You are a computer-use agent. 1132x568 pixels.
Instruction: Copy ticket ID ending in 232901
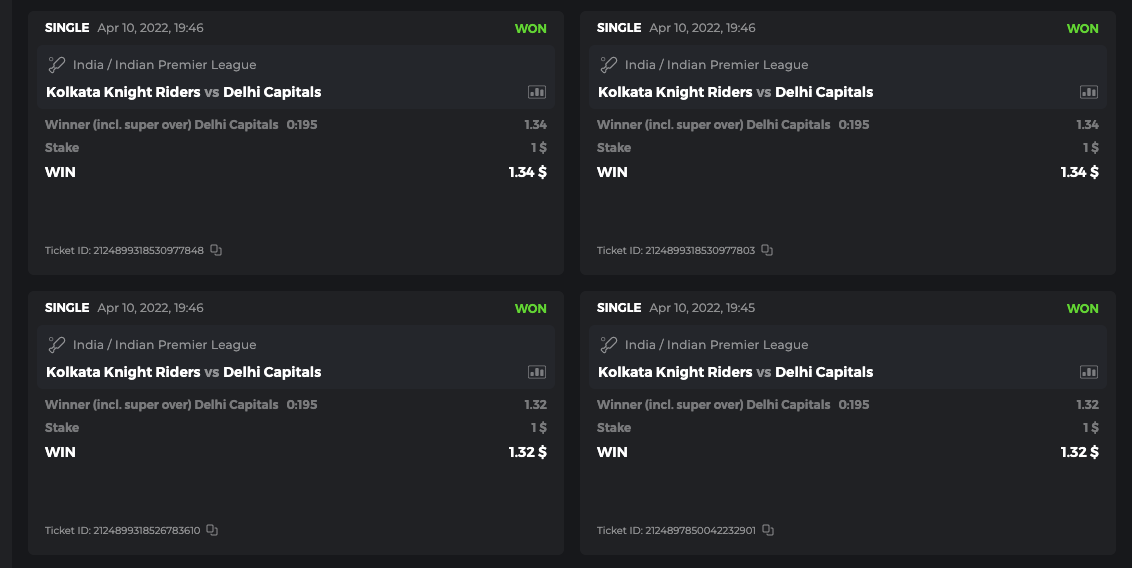click(768, 530)
